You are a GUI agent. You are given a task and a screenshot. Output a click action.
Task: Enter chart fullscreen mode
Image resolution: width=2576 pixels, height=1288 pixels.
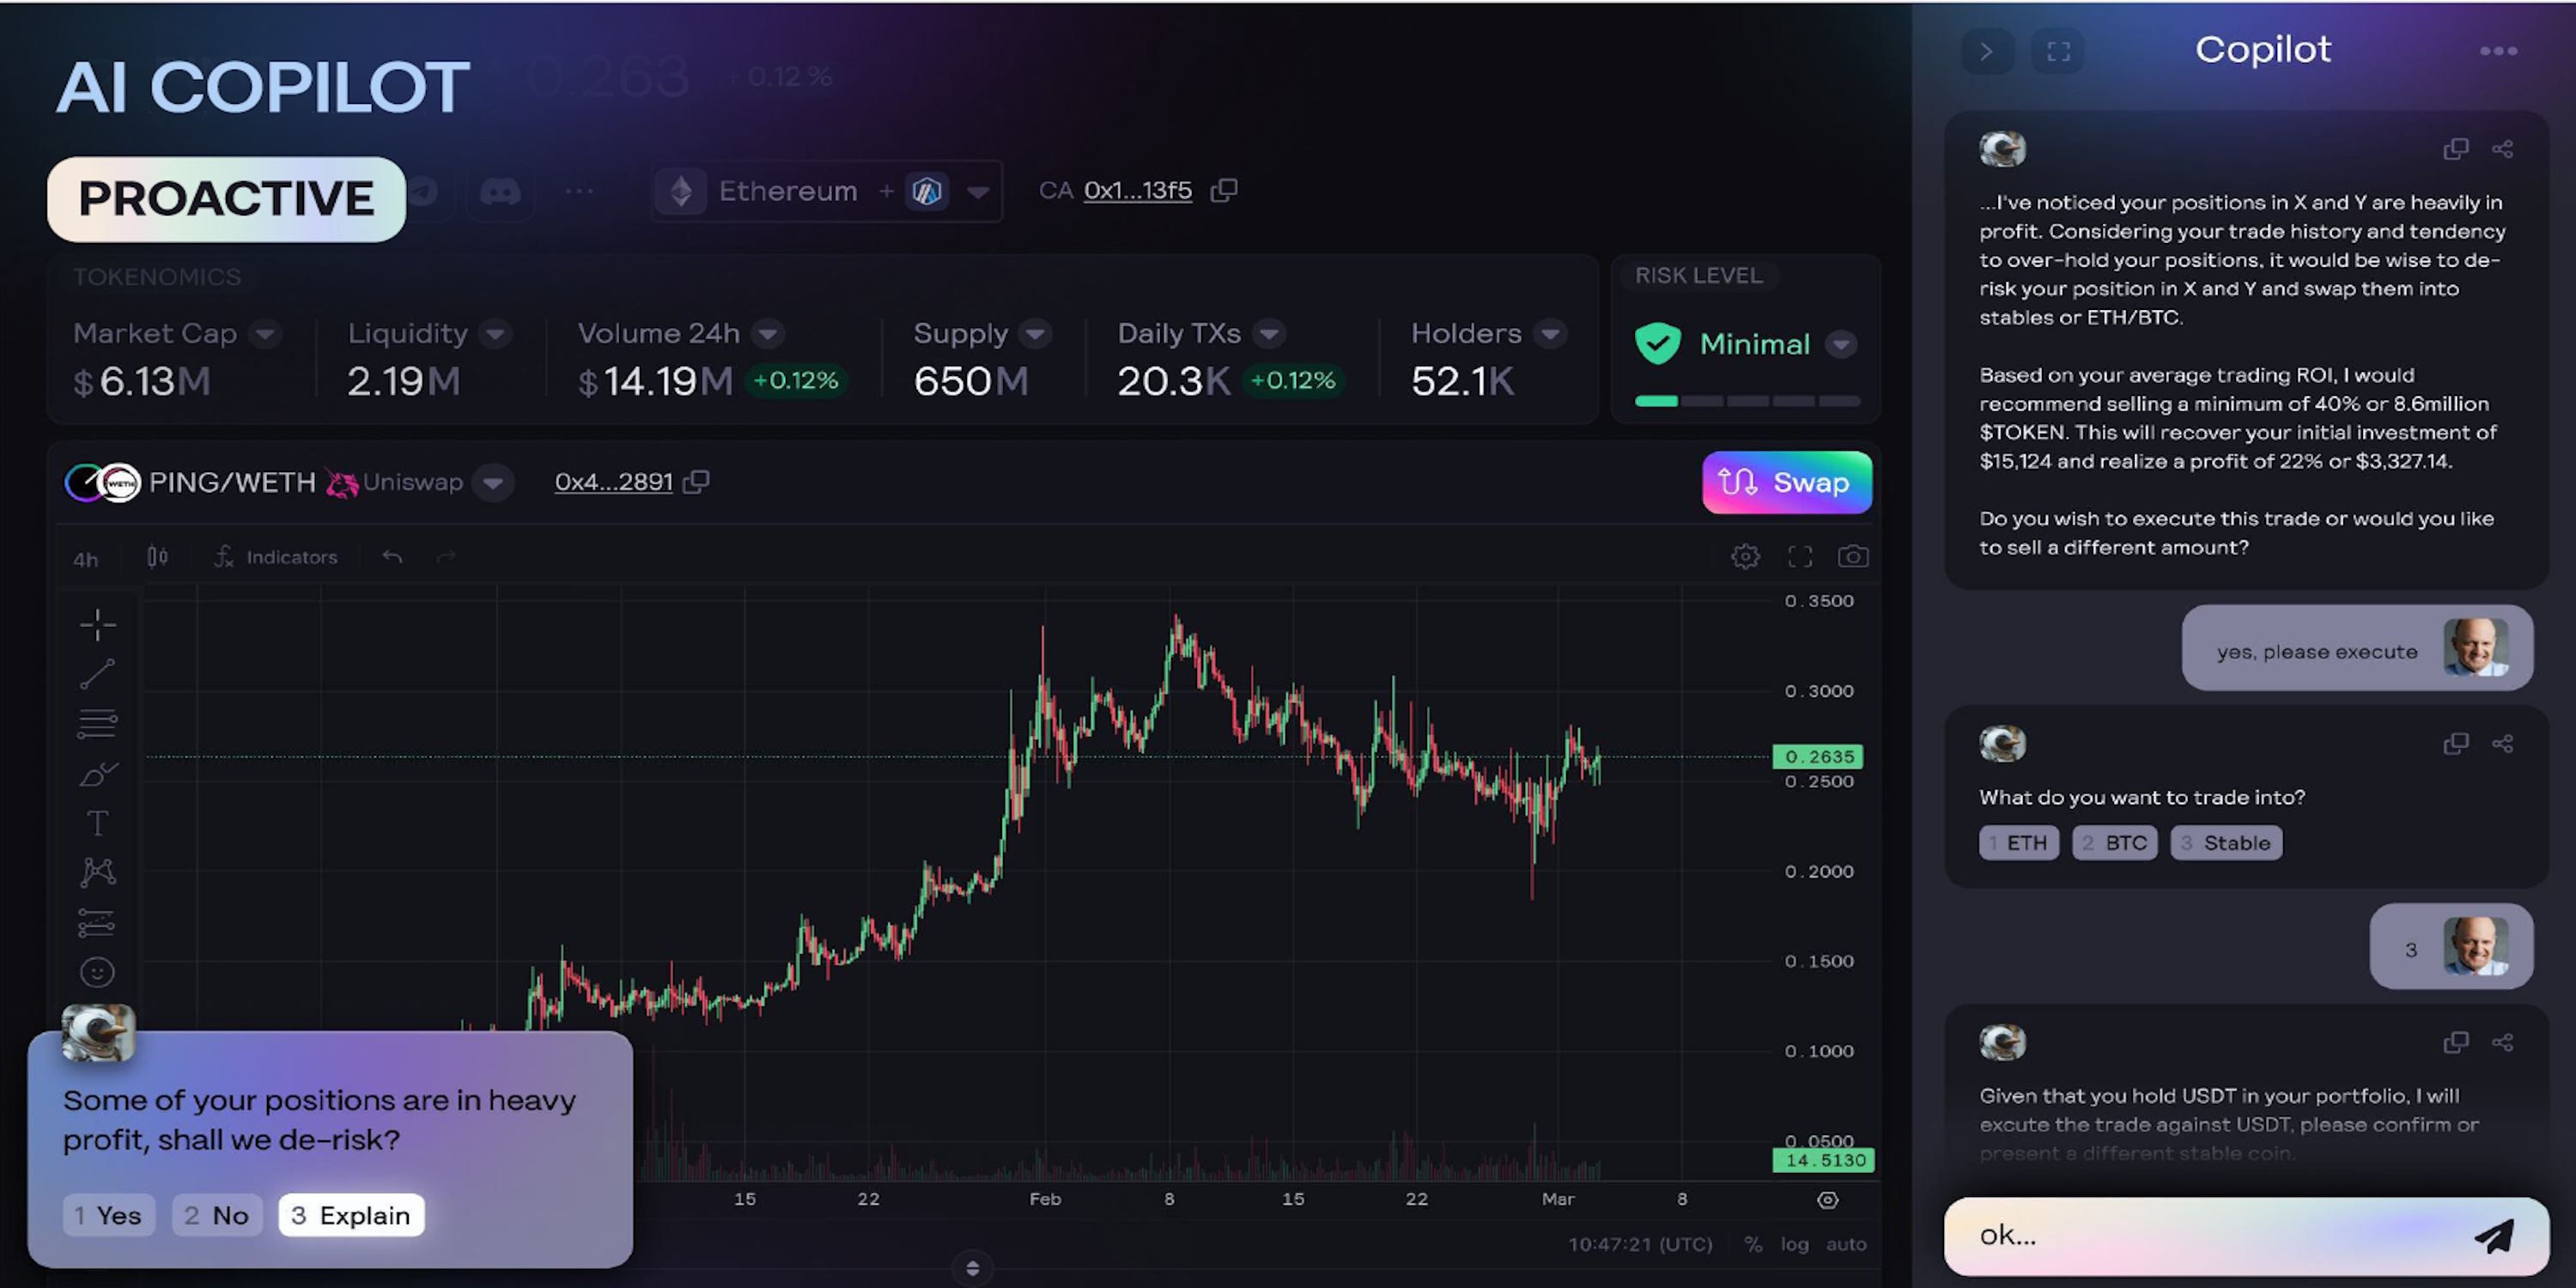1799,557
